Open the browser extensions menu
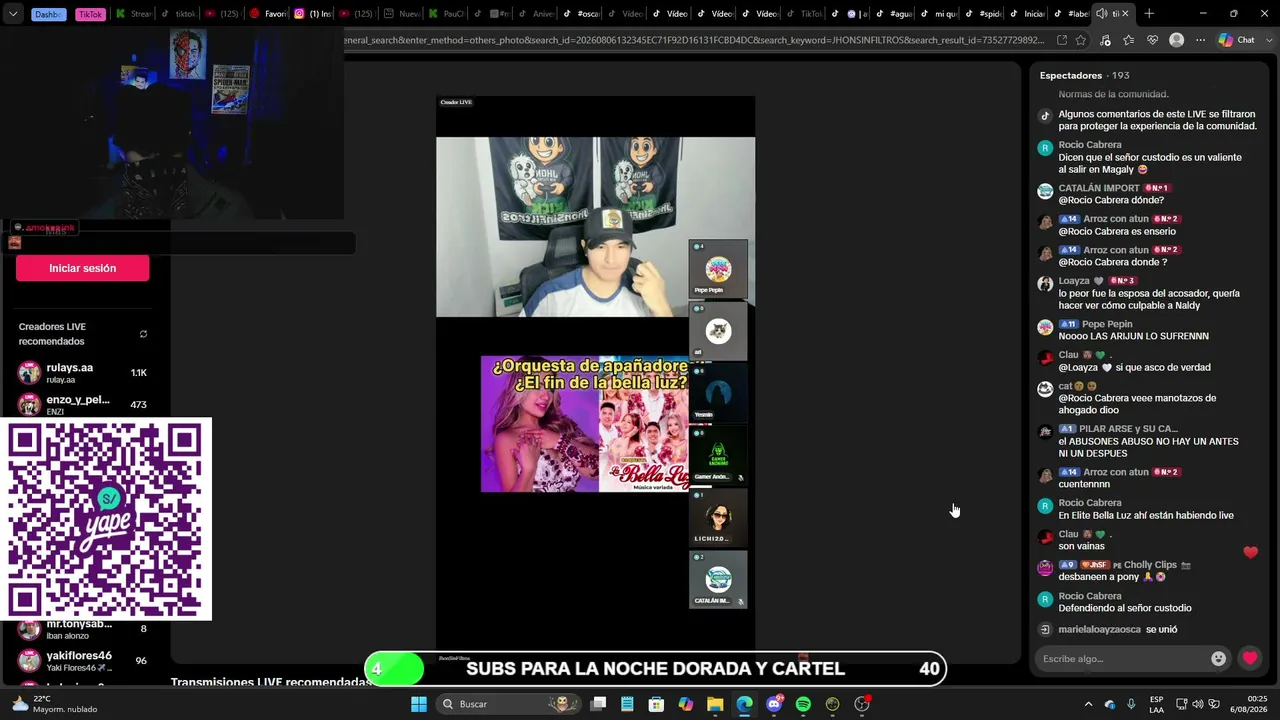 point(1105,40)
